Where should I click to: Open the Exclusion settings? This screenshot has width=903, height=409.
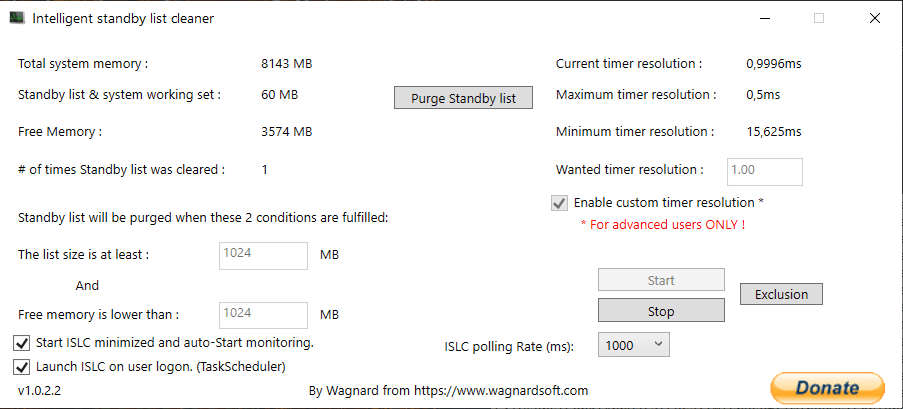[x=781, y=294]
